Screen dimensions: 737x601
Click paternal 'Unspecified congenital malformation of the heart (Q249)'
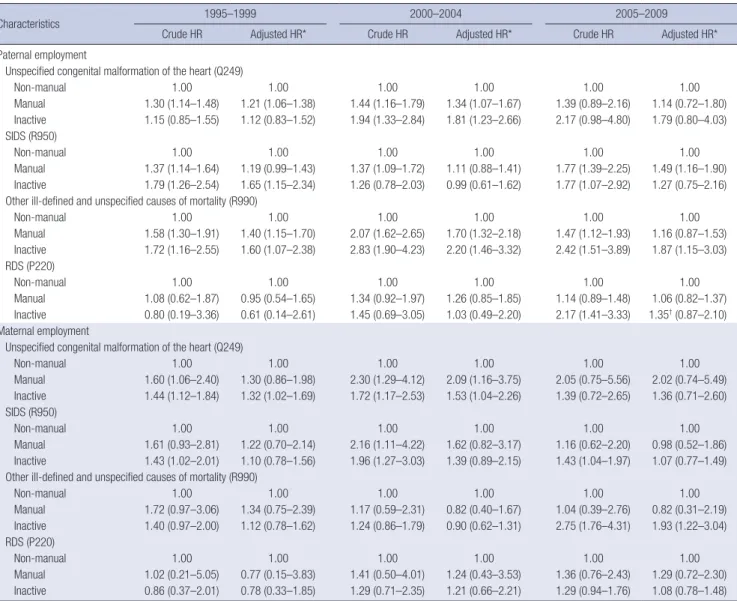124,71
